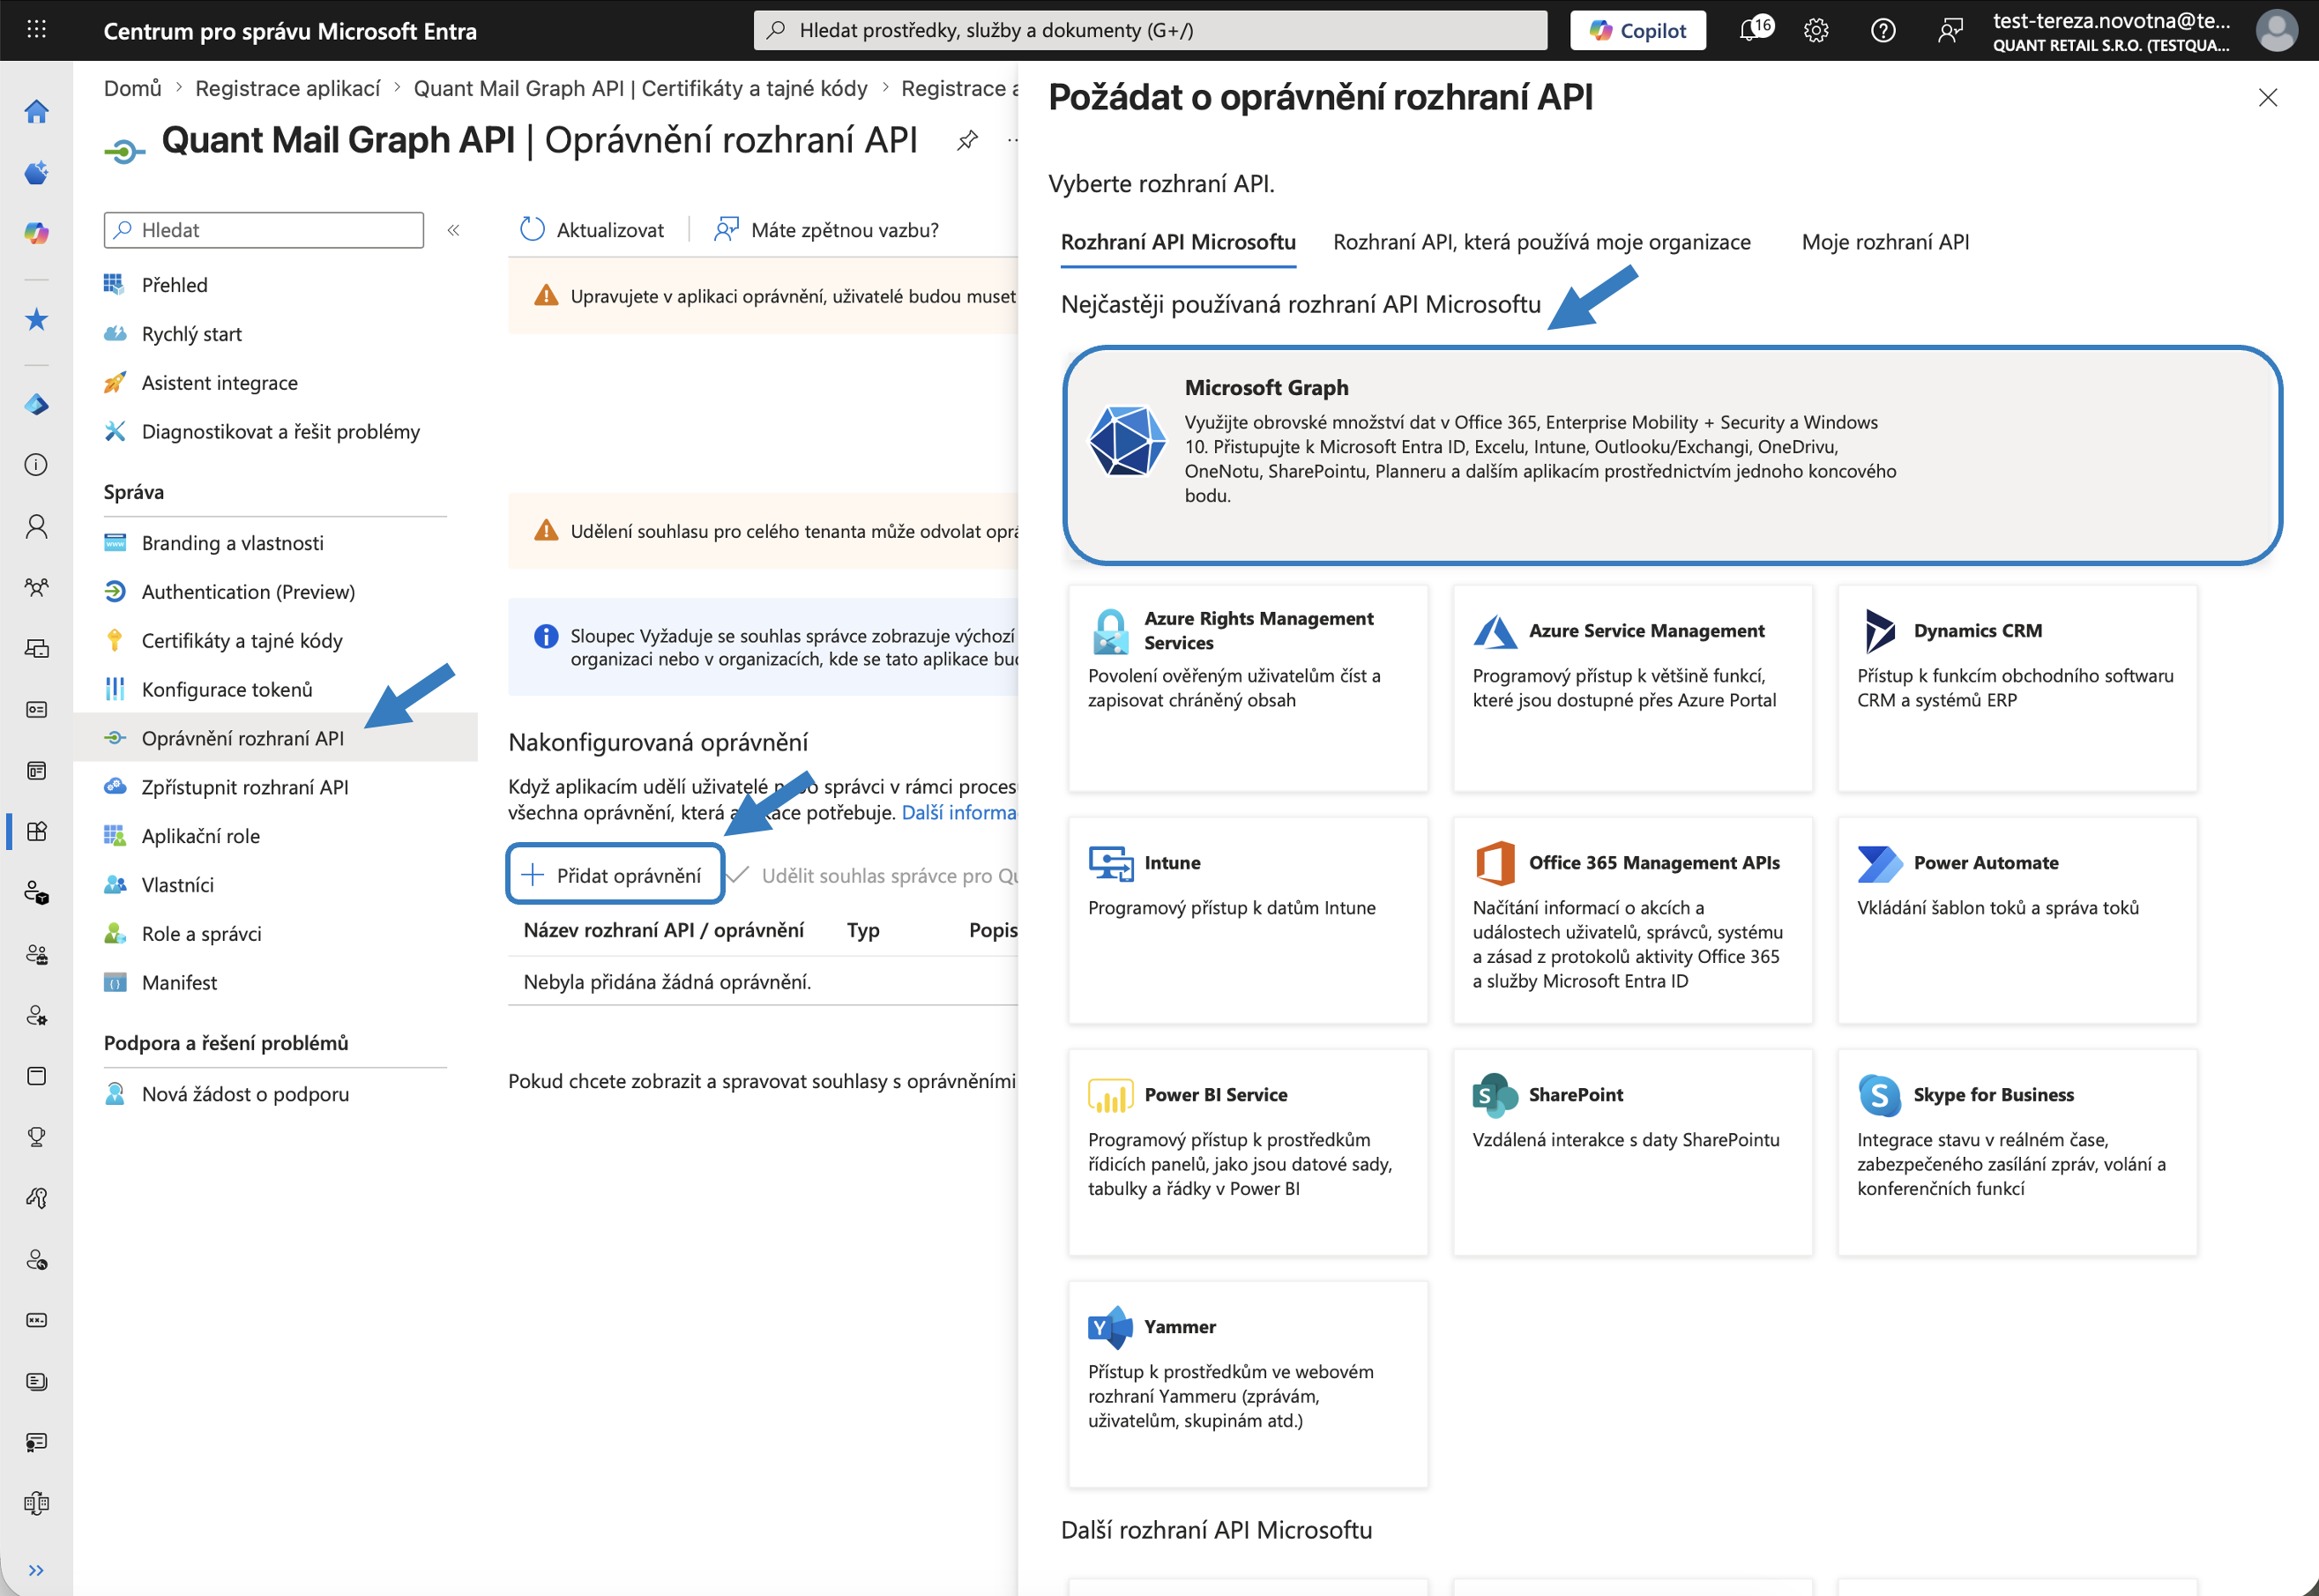Open the feedback person icon in header

(x=1950, y=30)
